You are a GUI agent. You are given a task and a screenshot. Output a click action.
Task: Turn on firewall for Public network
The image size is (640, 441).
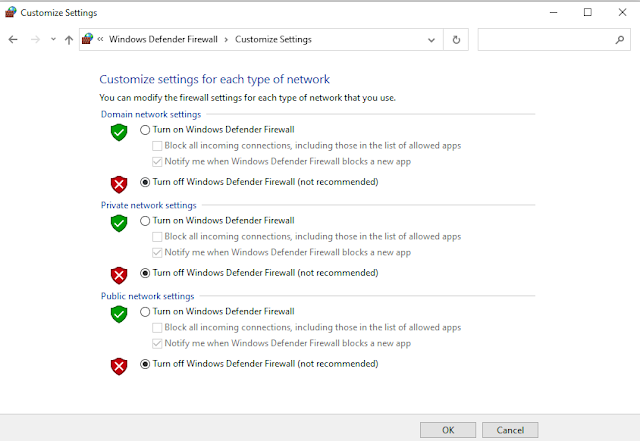[x=145, y=312]
